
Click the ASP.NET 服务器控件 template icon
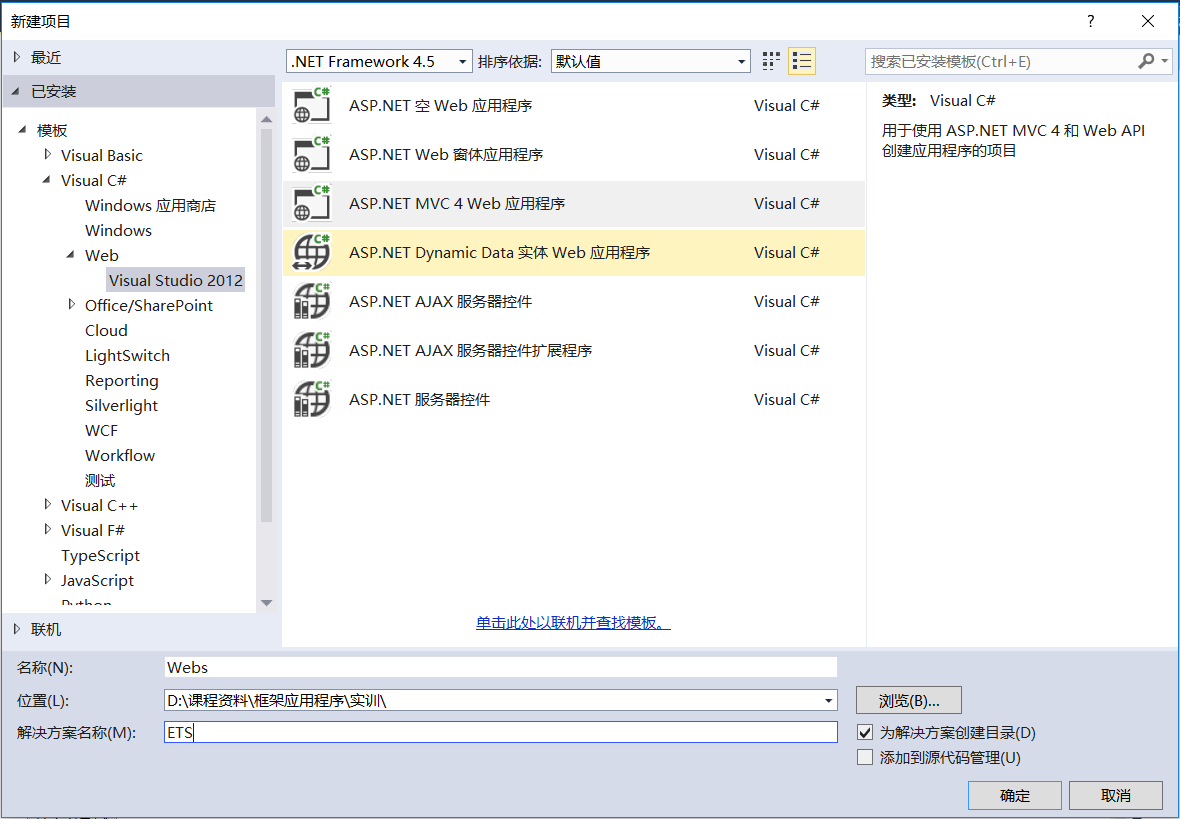312,399
